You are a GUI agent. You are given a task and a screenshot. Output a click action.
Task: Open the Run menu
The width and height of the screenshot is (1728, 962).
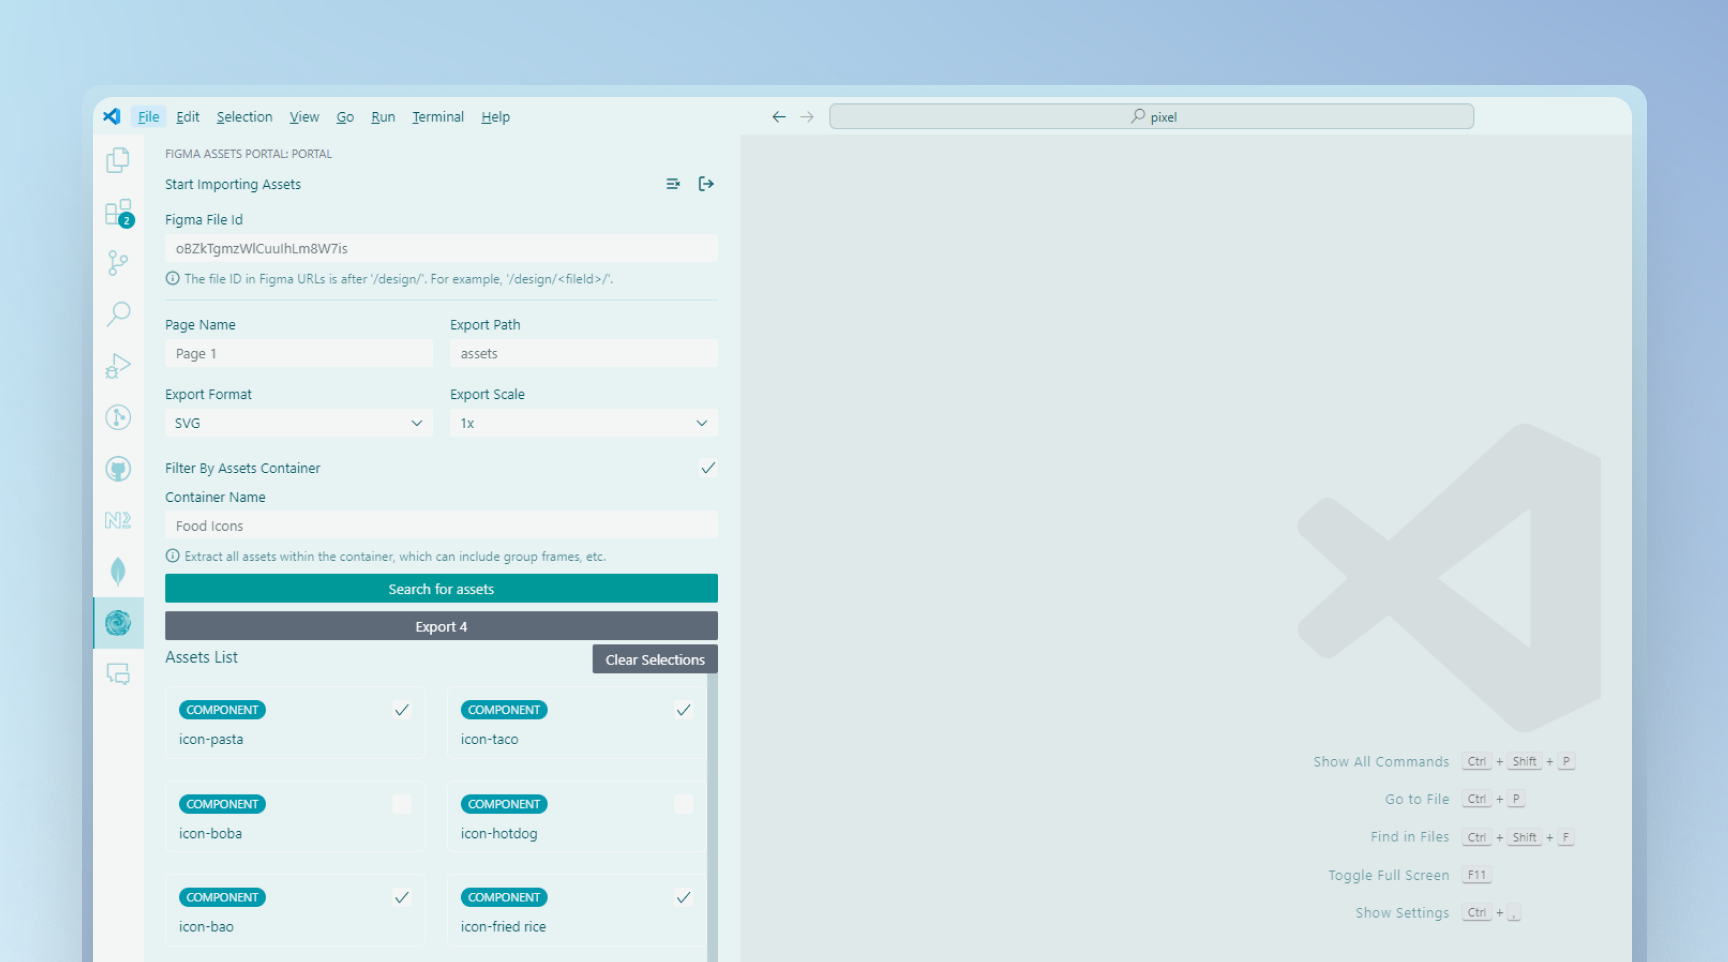pyautogui.click(x=383, y=117)
